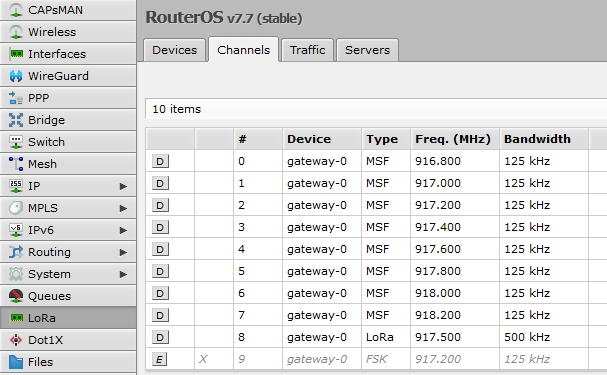Click frequency 917.400 cell
The width and height of the screenshot is (607, 375).
[x=455, y=227]
